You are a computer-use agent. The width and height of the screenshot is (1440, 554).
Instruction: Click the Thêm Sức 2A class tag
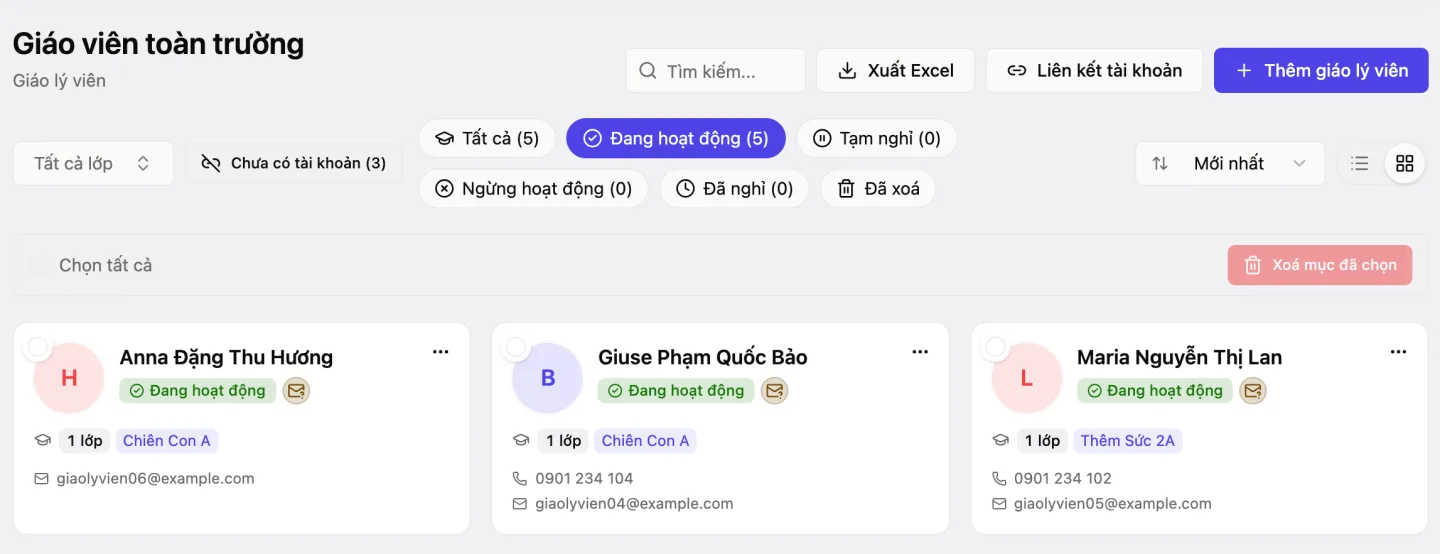[x=1128, y=441]
